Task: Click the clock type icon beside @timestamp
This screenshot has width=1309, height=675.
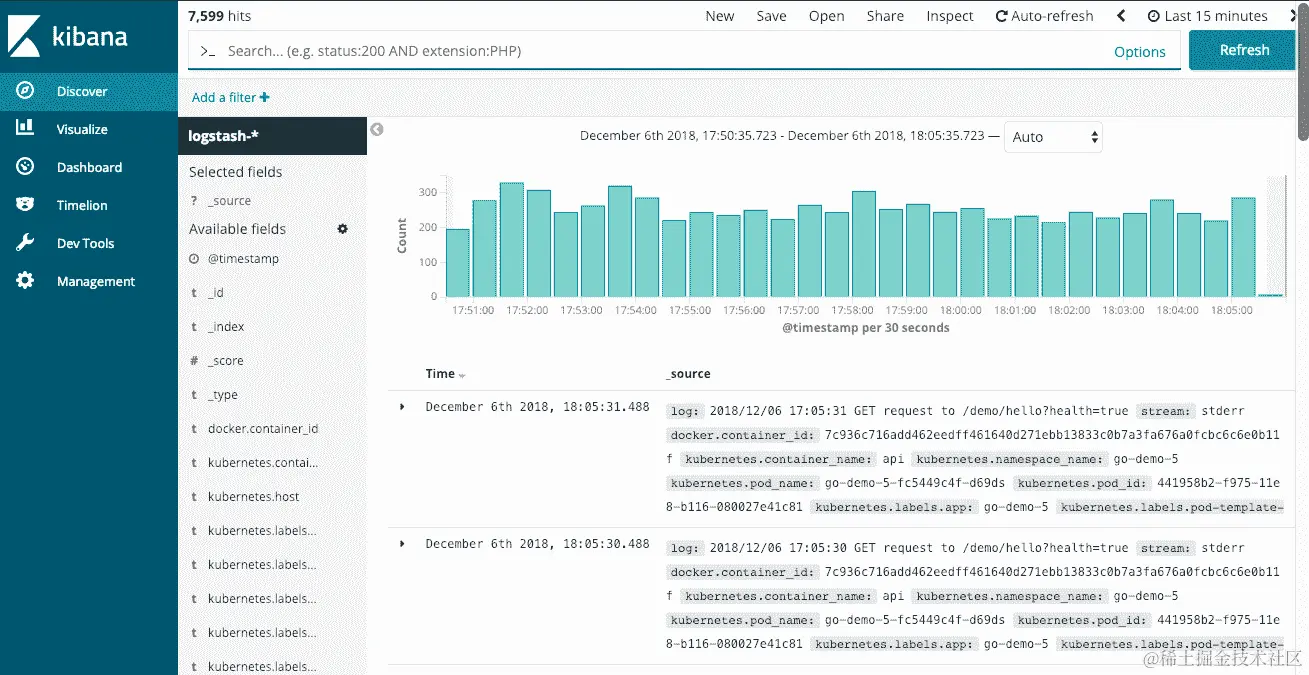Action: pyautogui.click(x=194, y=259)
